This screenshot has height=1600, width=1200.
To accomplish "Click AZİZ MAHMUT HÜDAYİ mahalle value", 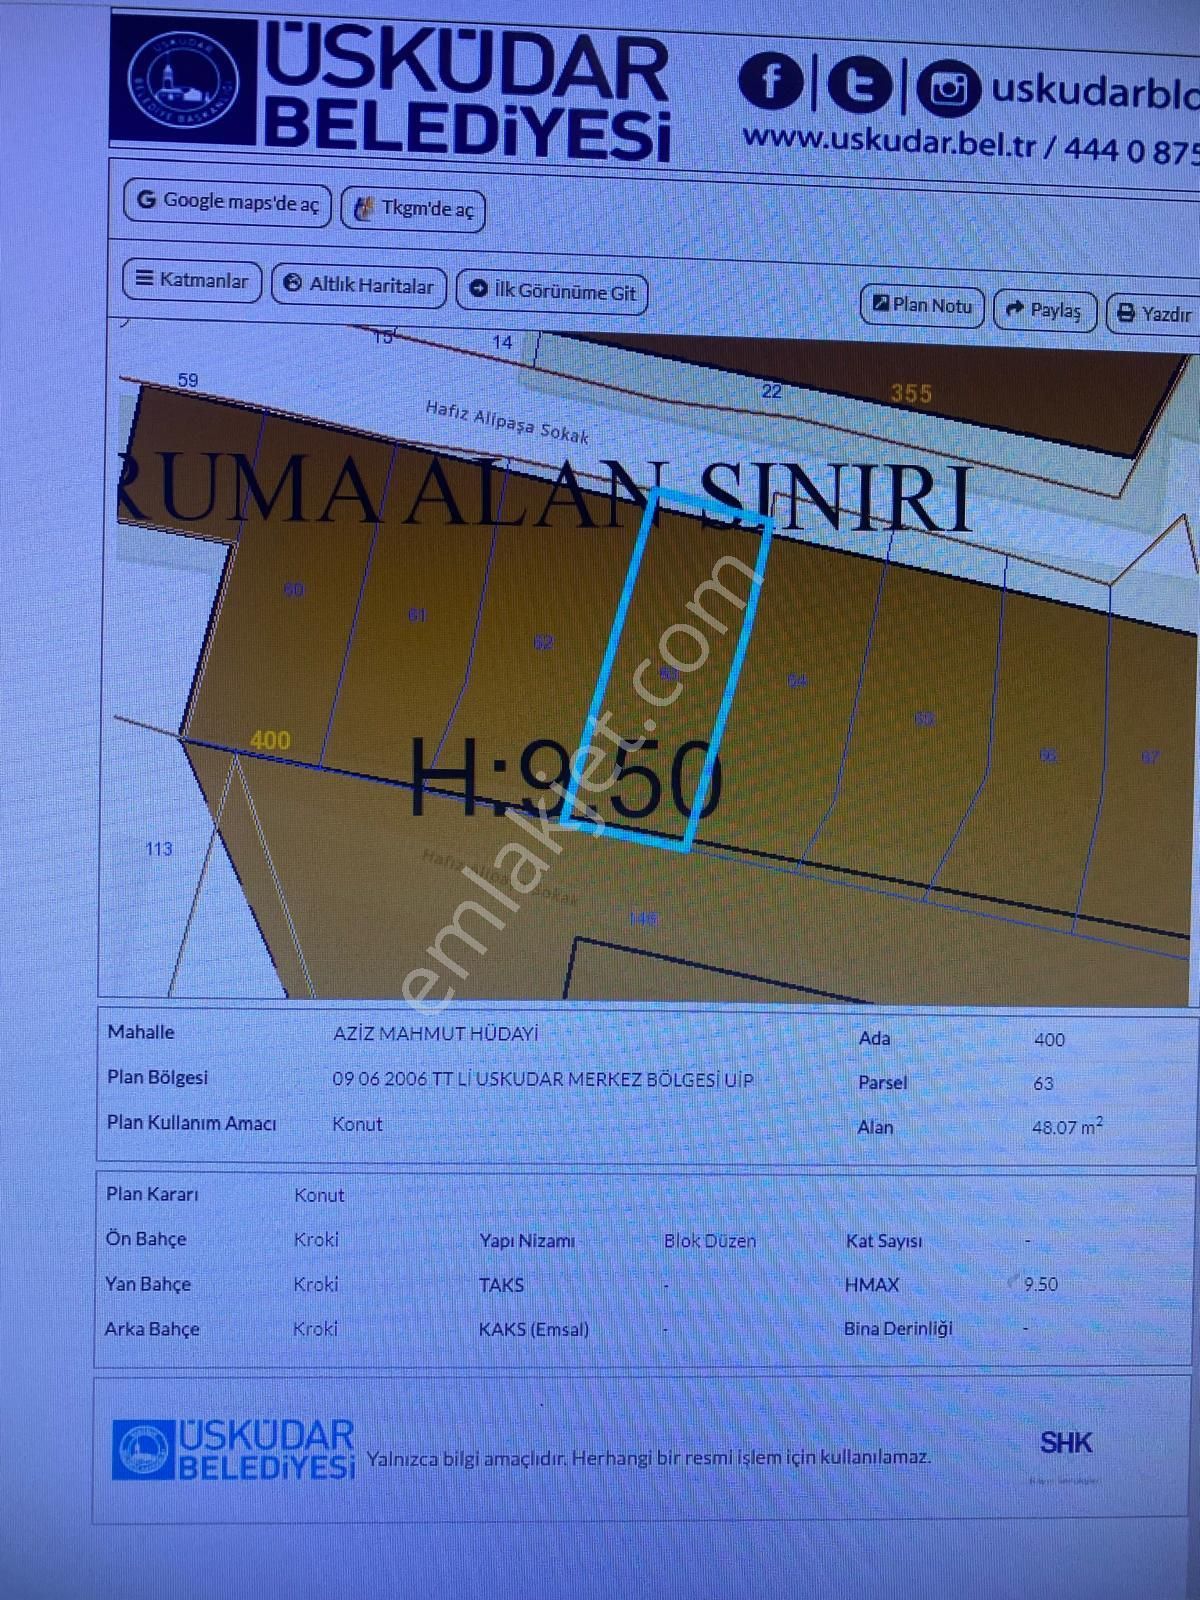I will pyautogui.click(x=435, y=1034).
